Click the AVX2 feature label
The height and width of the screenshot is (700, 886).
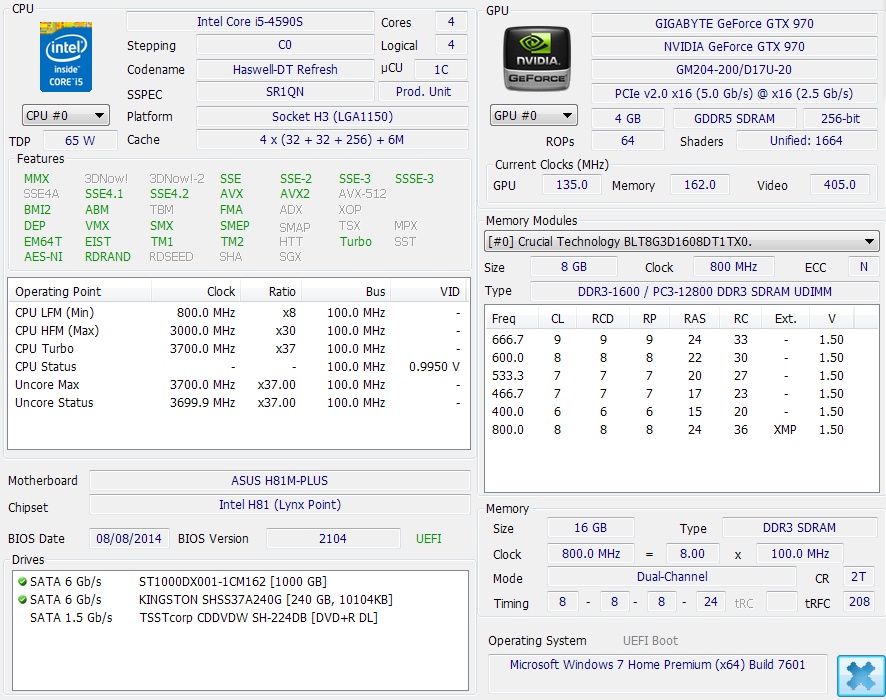[x=295, y=194]
